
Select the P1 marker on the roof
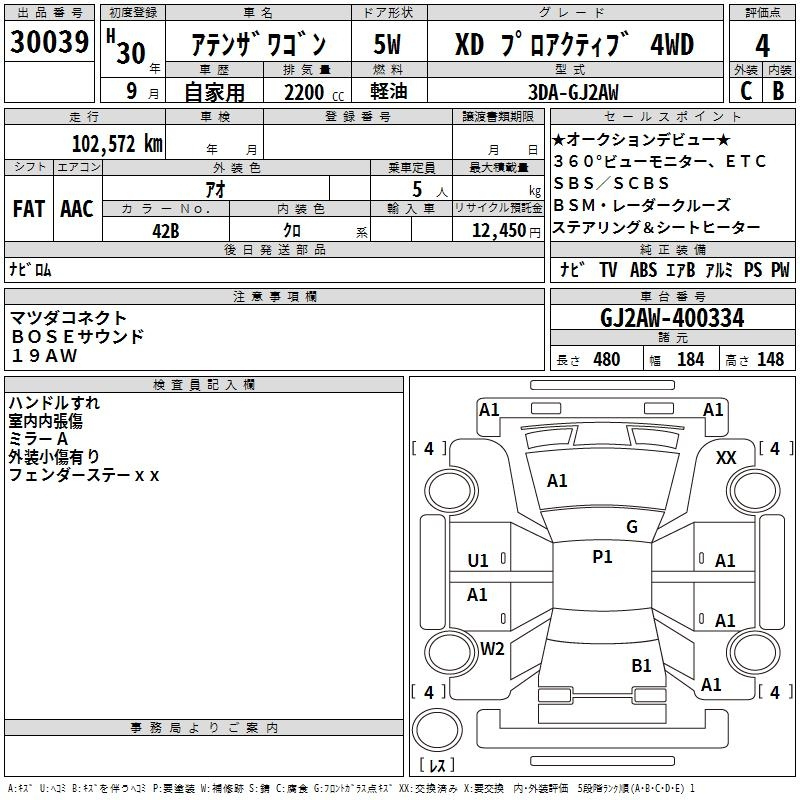[602, 557]
